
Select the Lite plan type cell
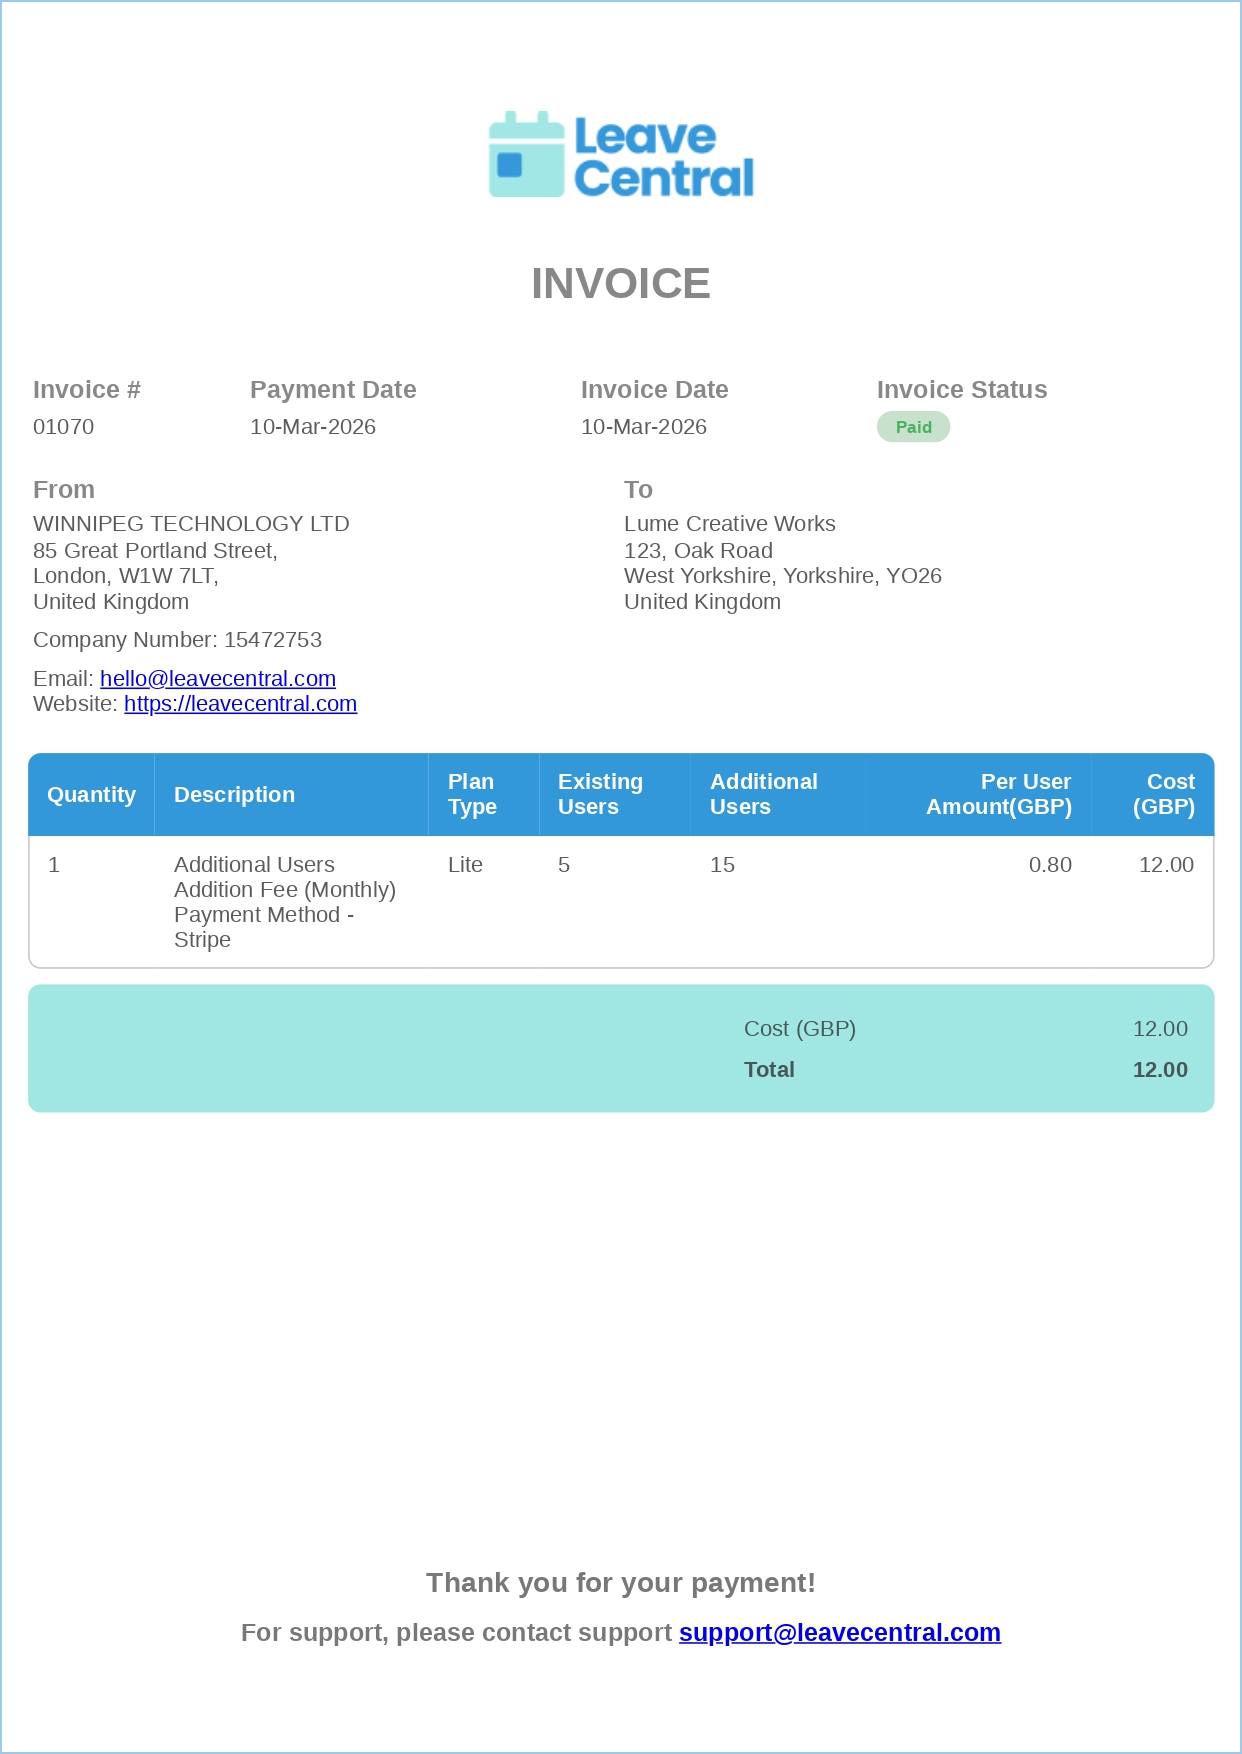(465, 865)
